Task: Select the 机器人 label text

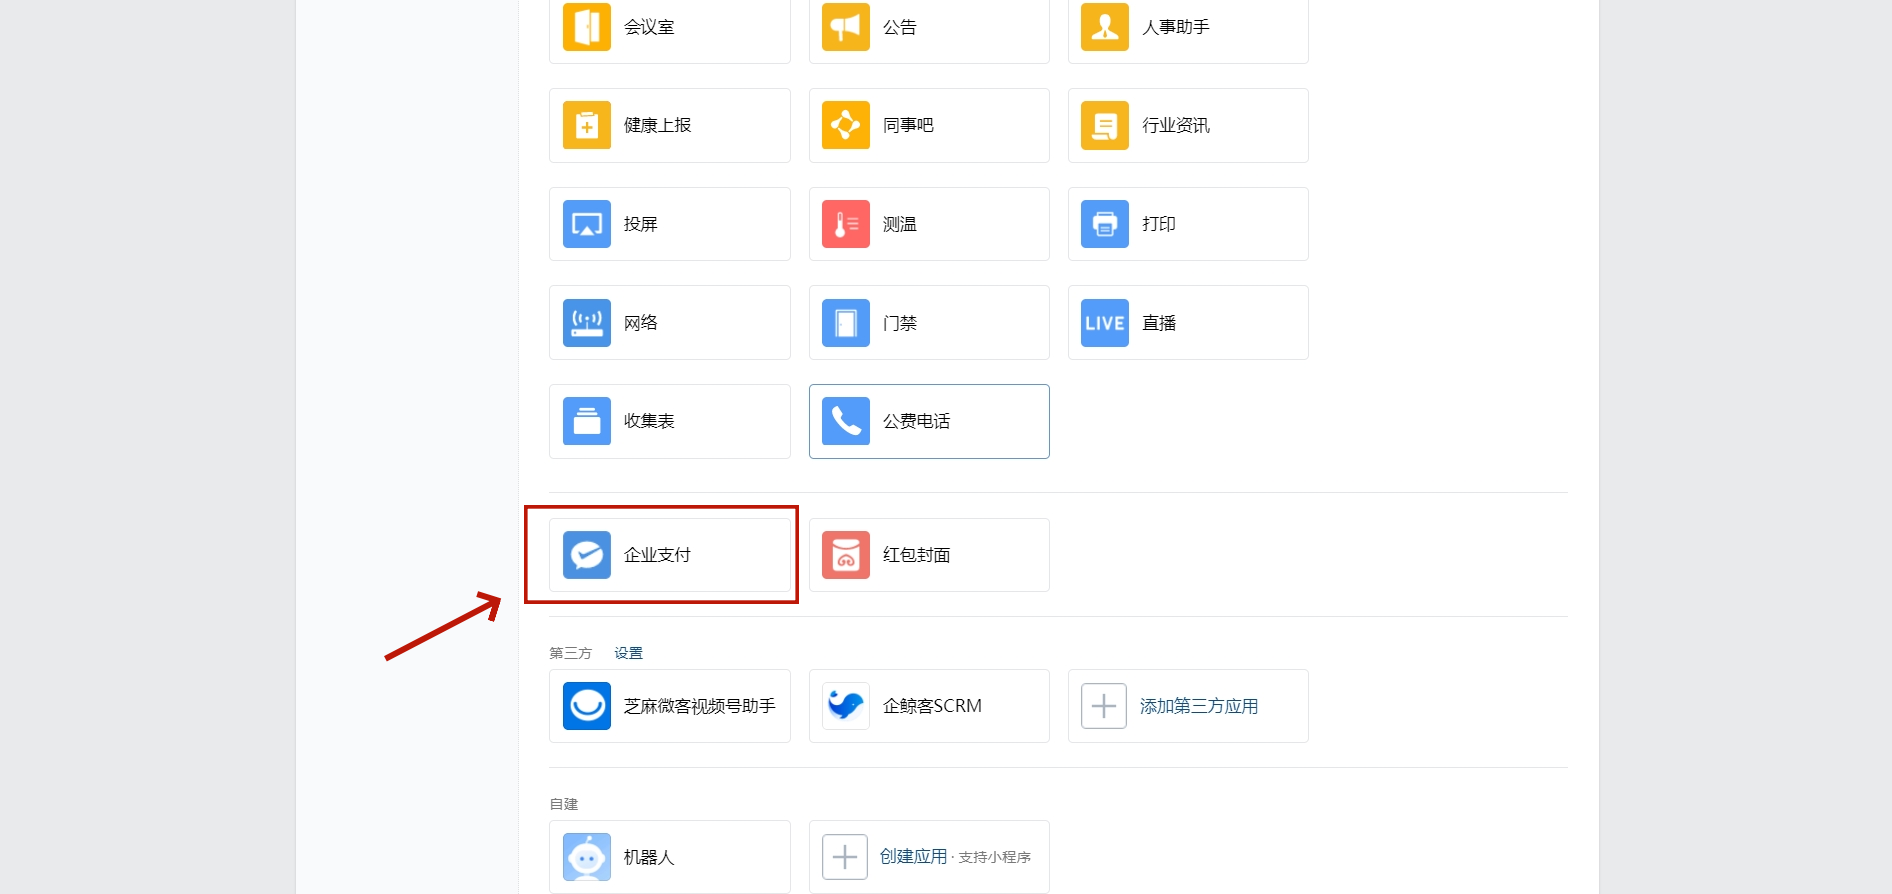Action: click(x=649, y=857)
